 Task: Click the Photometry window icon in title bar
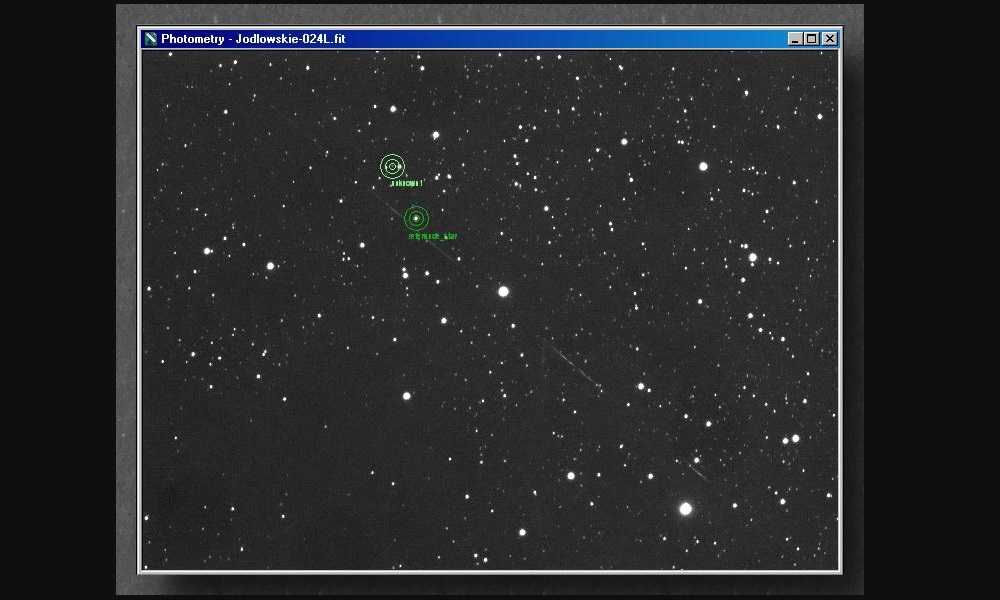[x=151, y=39]
